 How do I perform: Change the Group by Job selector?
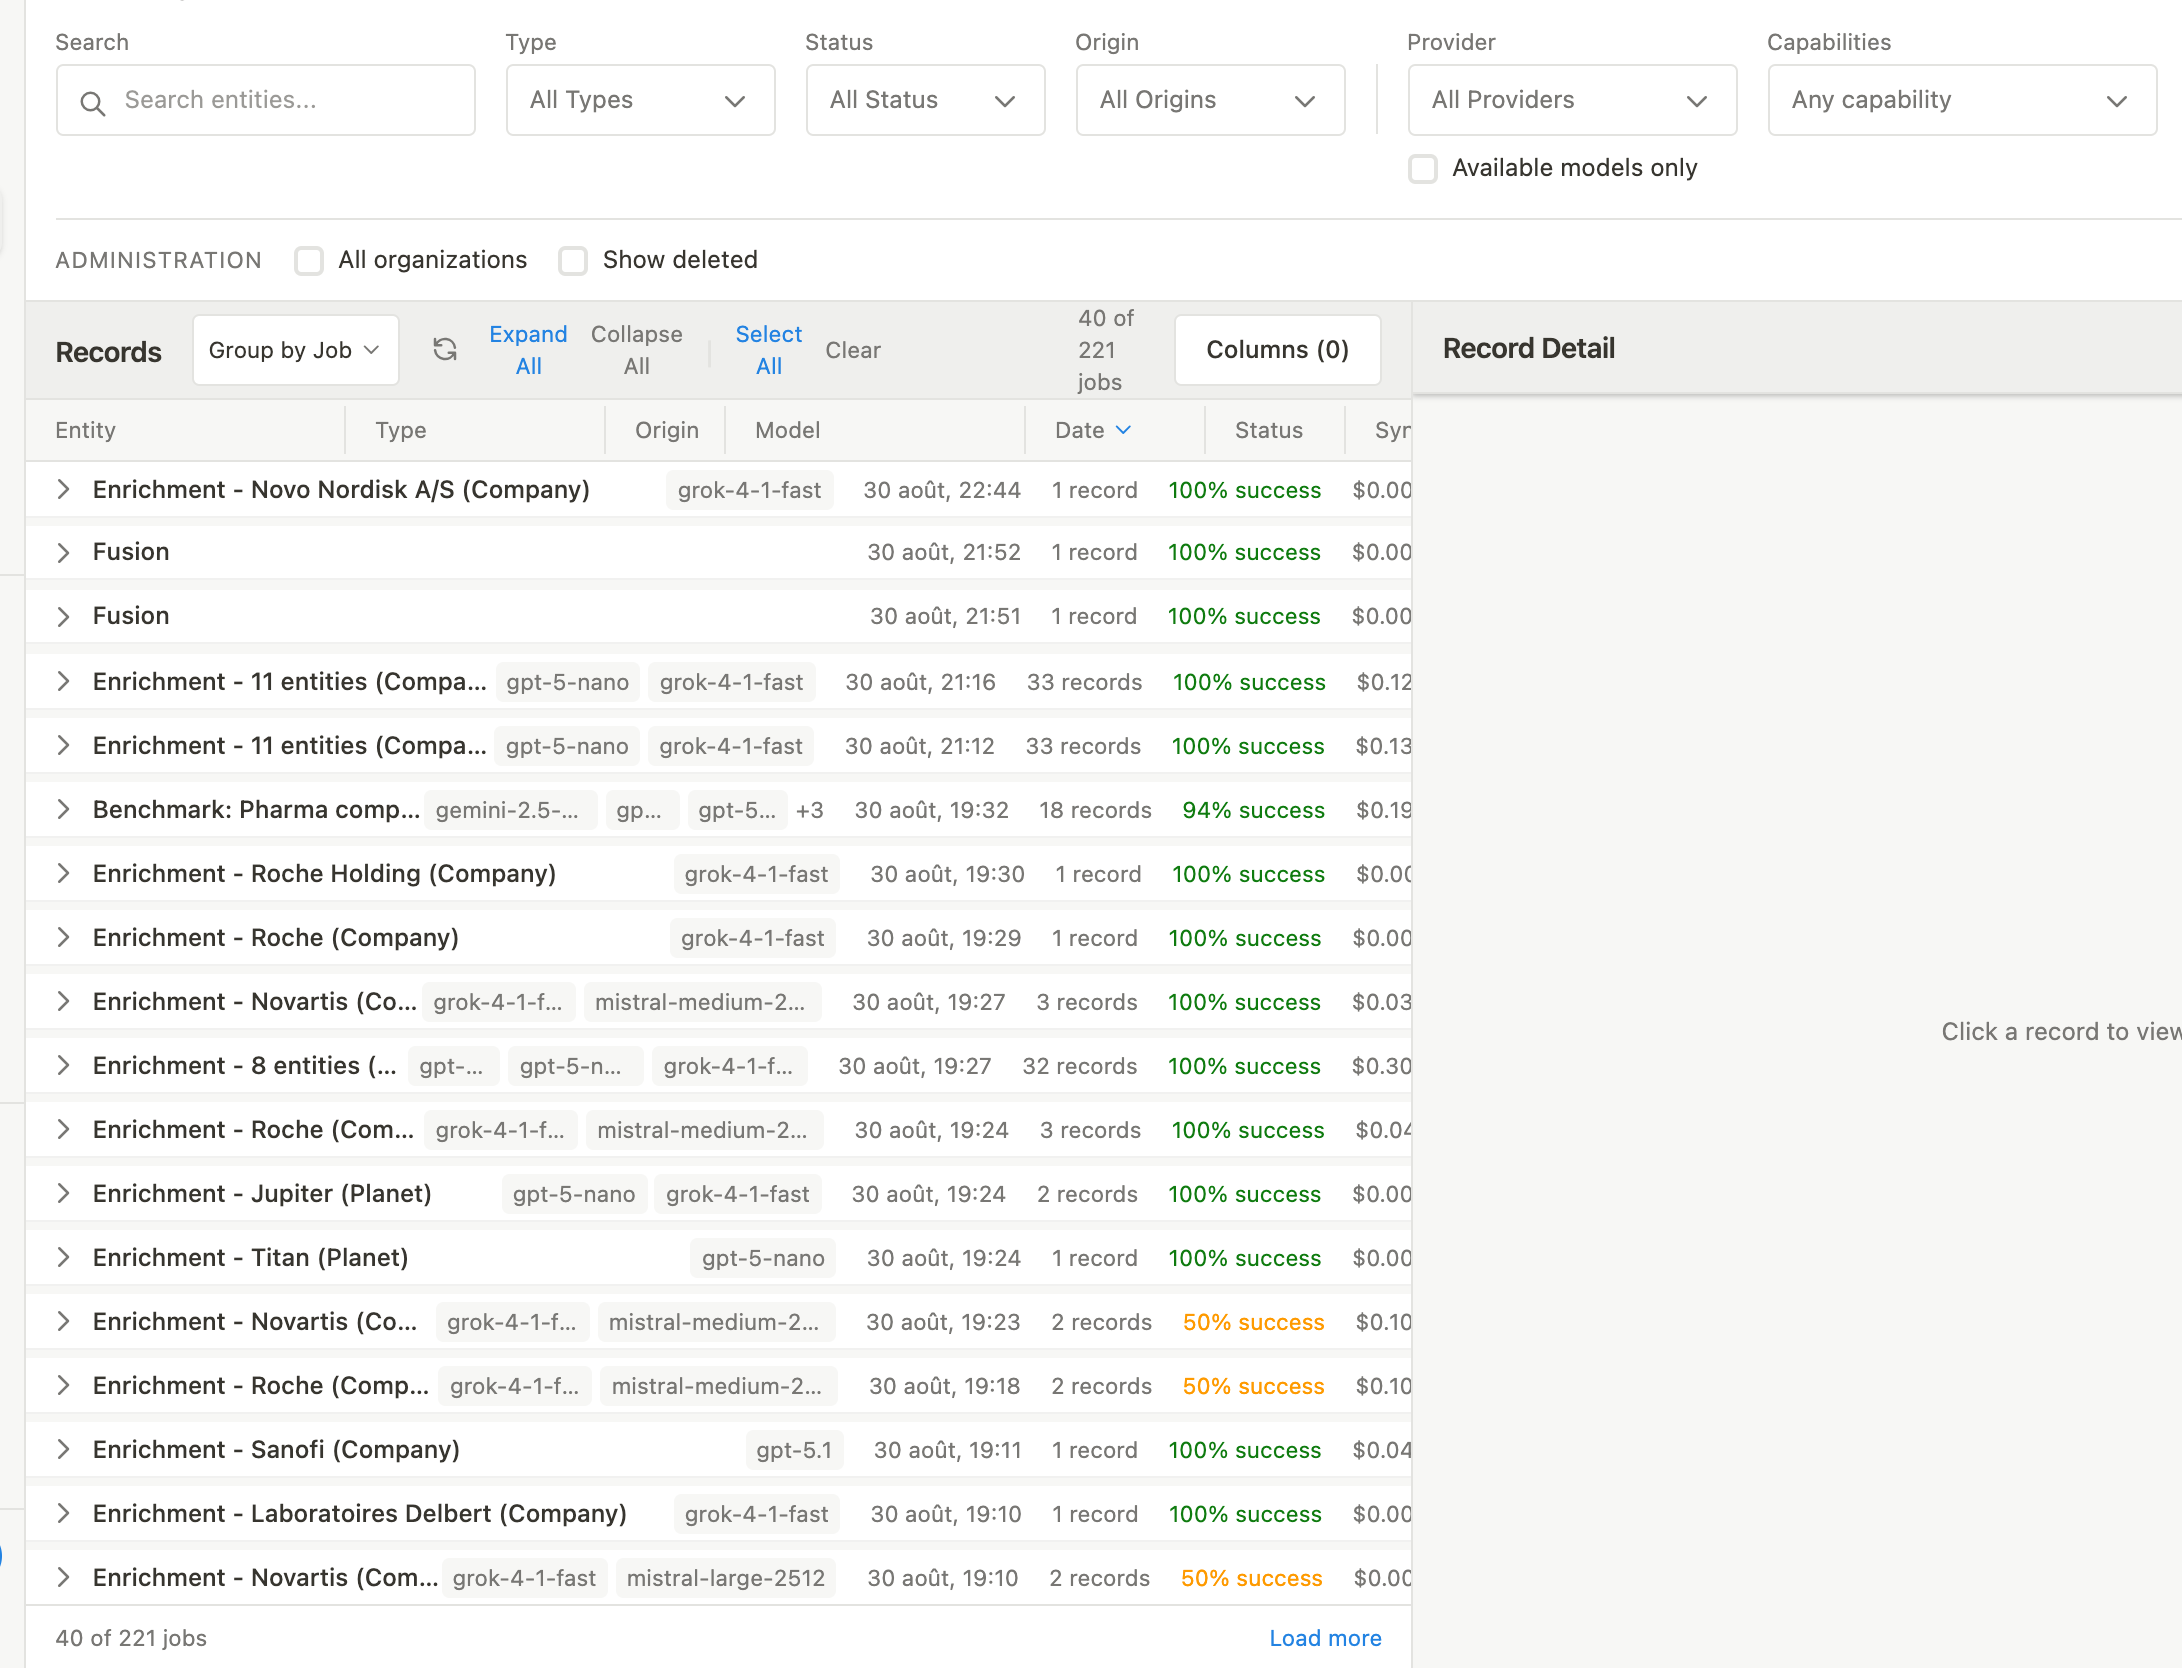(296, 350)
